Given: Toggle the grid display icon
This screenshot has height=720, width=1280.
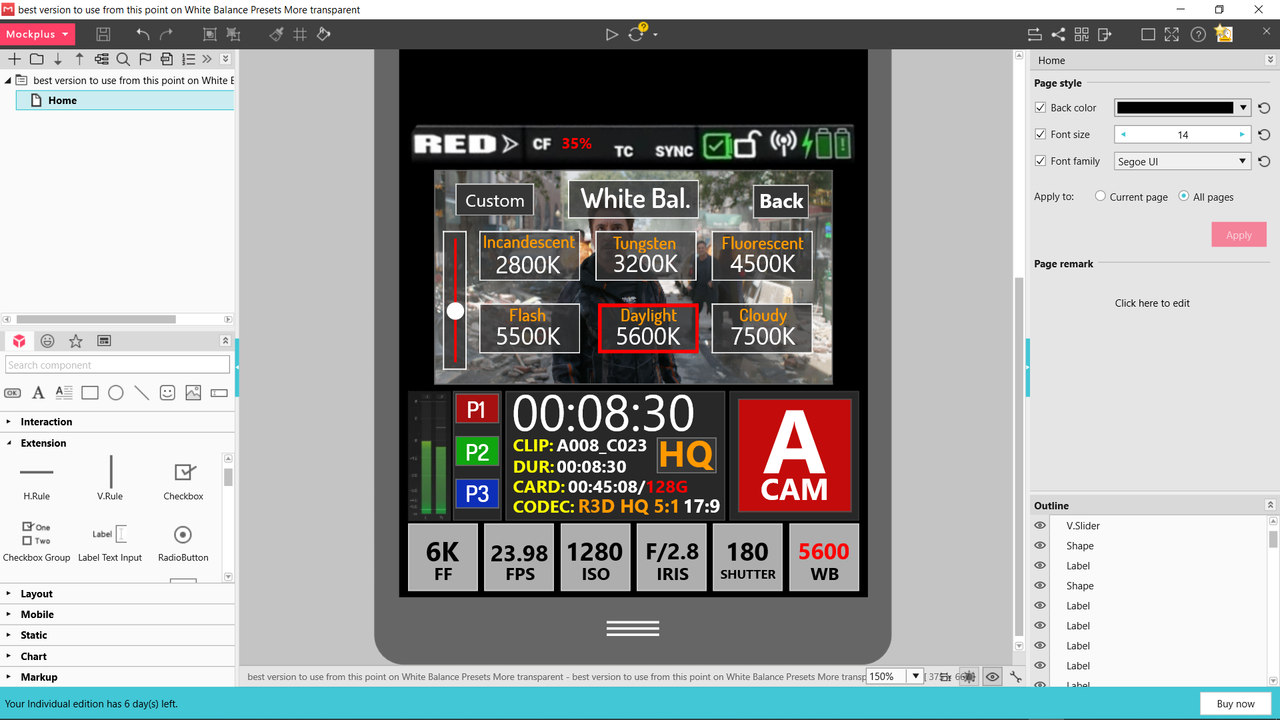Looking at the screenshot, I should point(300,34).
